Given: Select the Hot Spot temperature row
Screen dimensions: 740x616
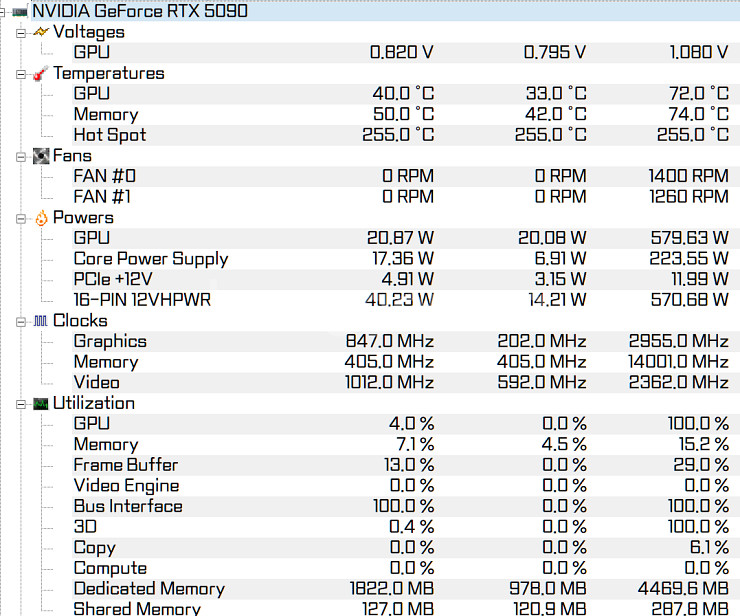Looking at the screenshot, I should pos(109,135).
